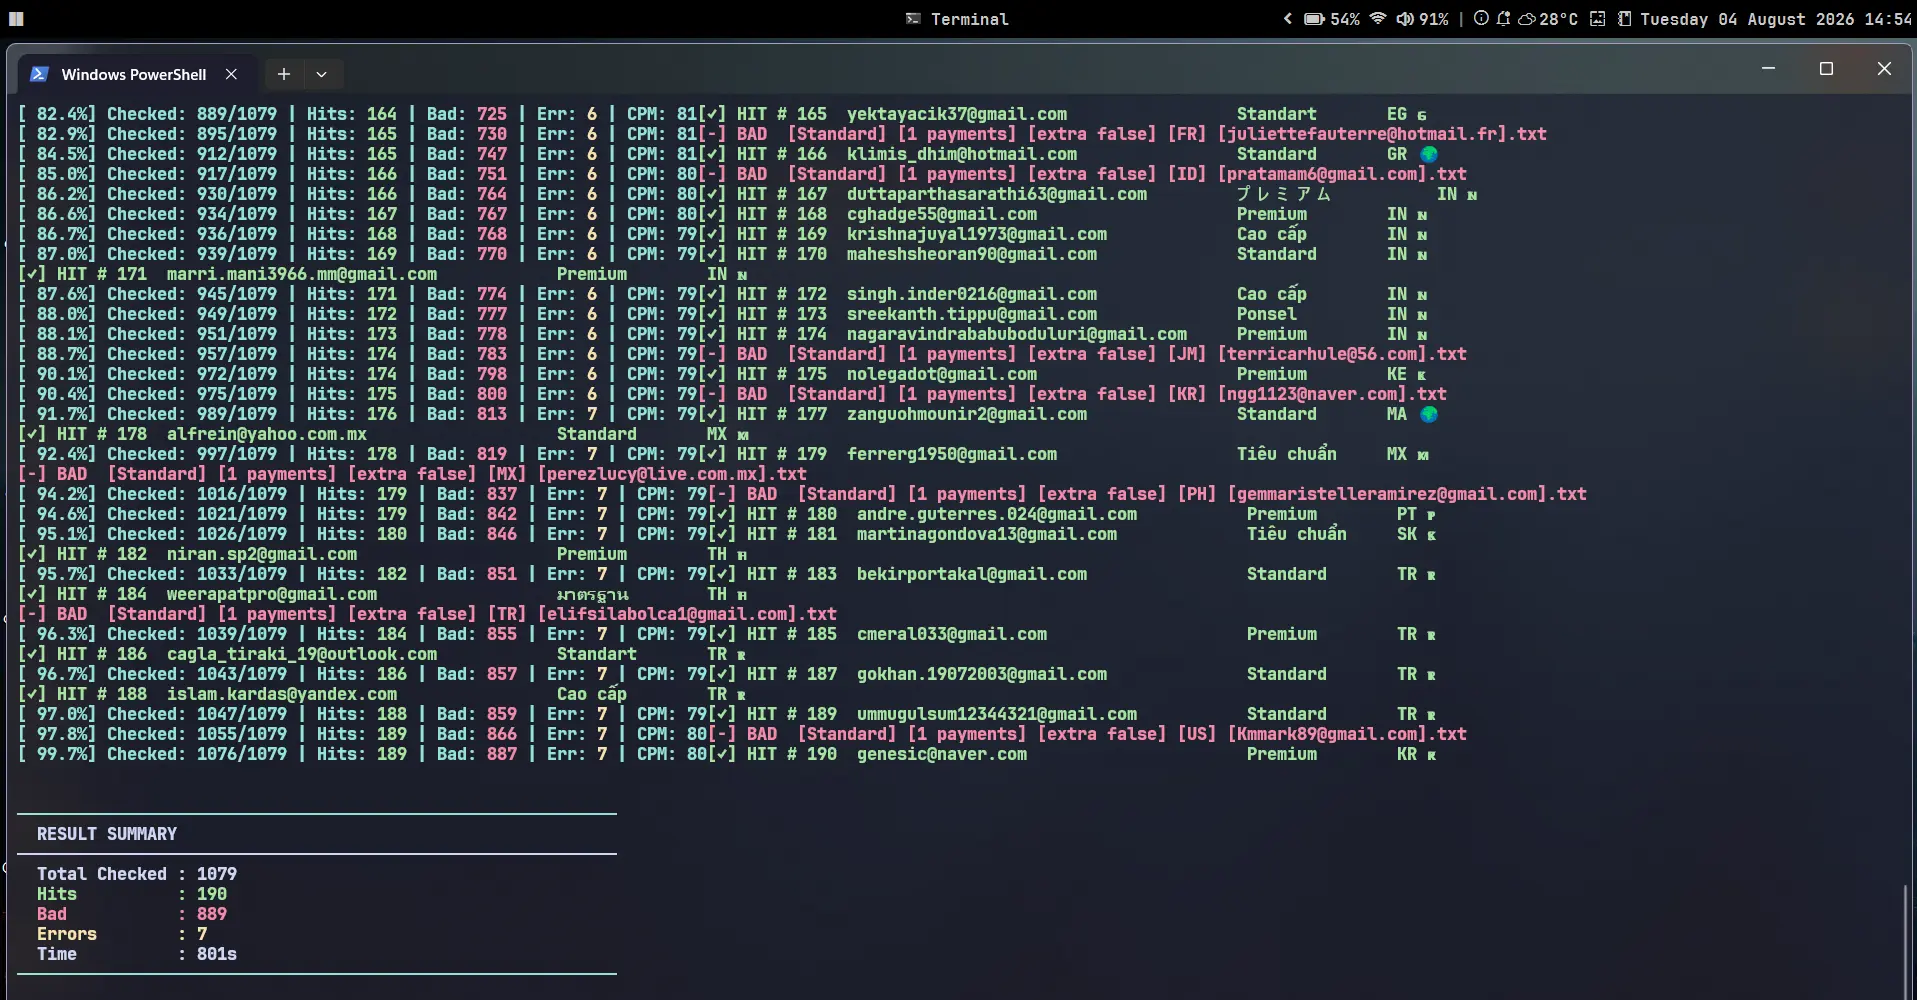Click the 'Ponsel' plan label
This screenshot has height=1000, width=1917.
[x=1266, y=314]
